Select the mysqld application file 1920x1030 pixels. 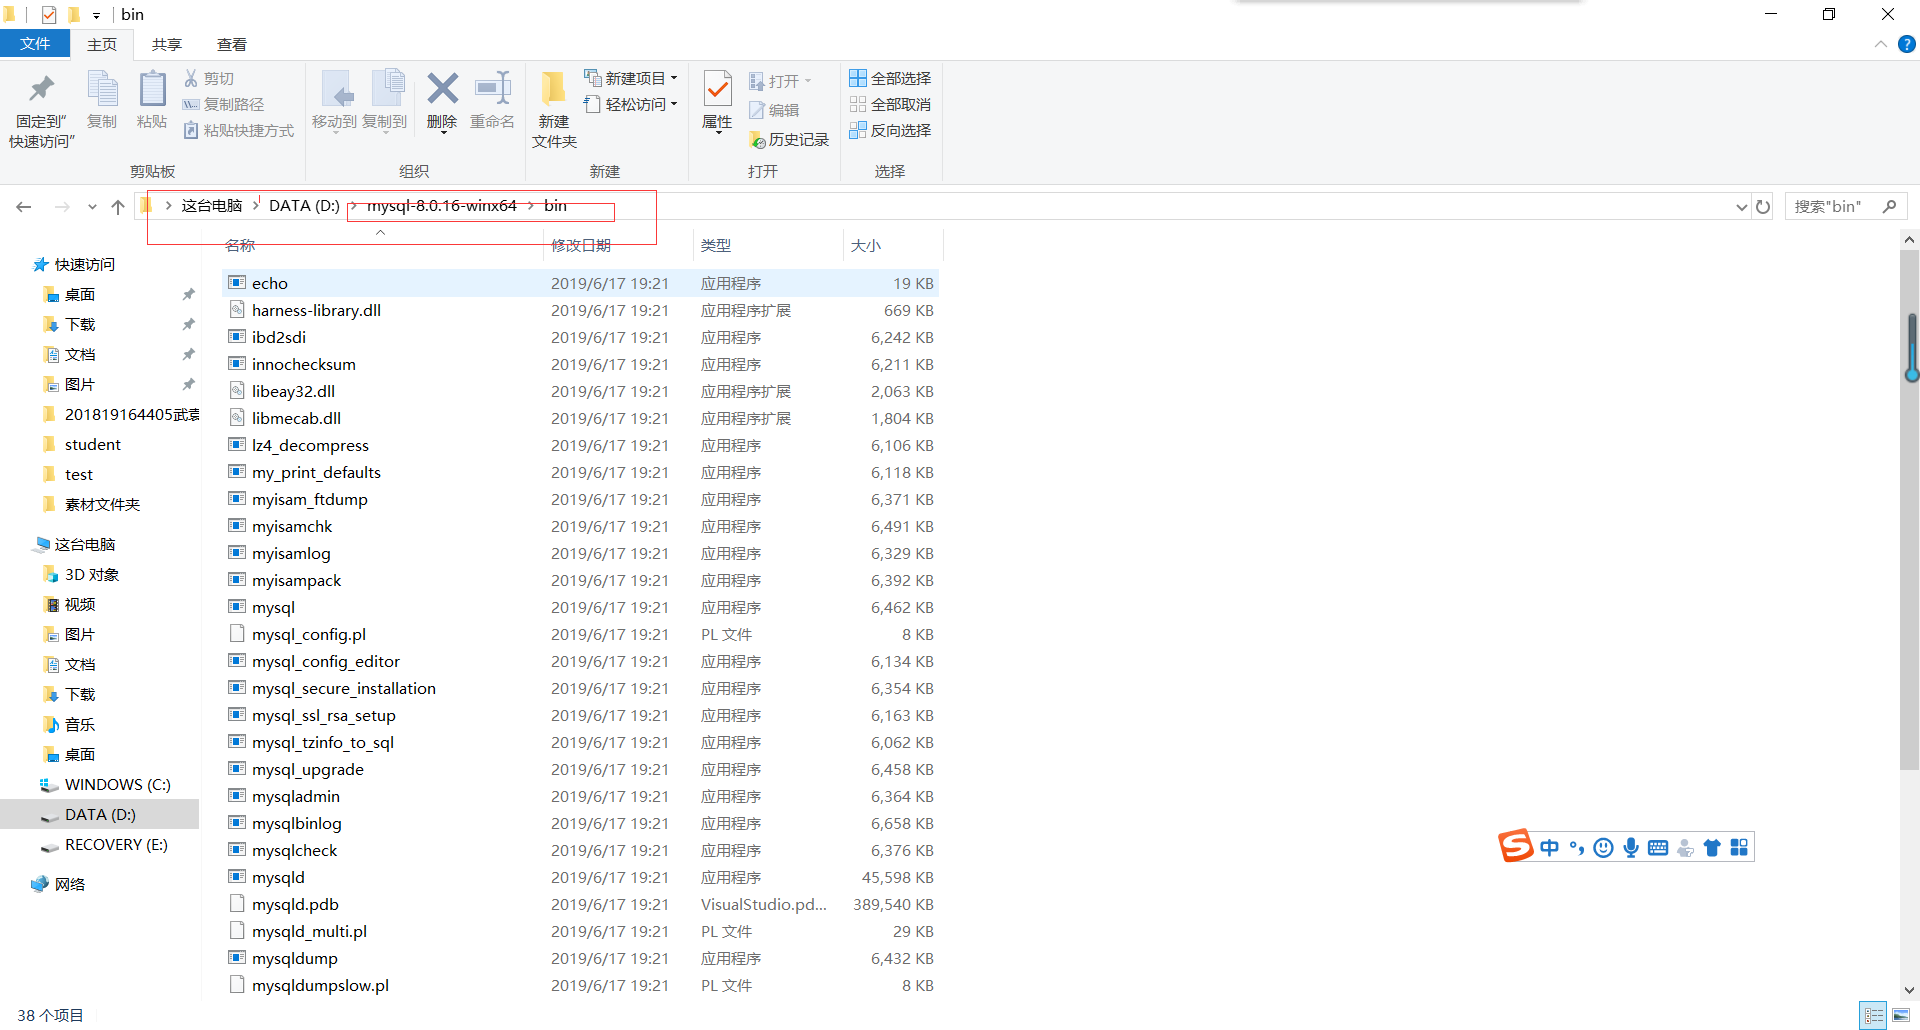(580, 878)
